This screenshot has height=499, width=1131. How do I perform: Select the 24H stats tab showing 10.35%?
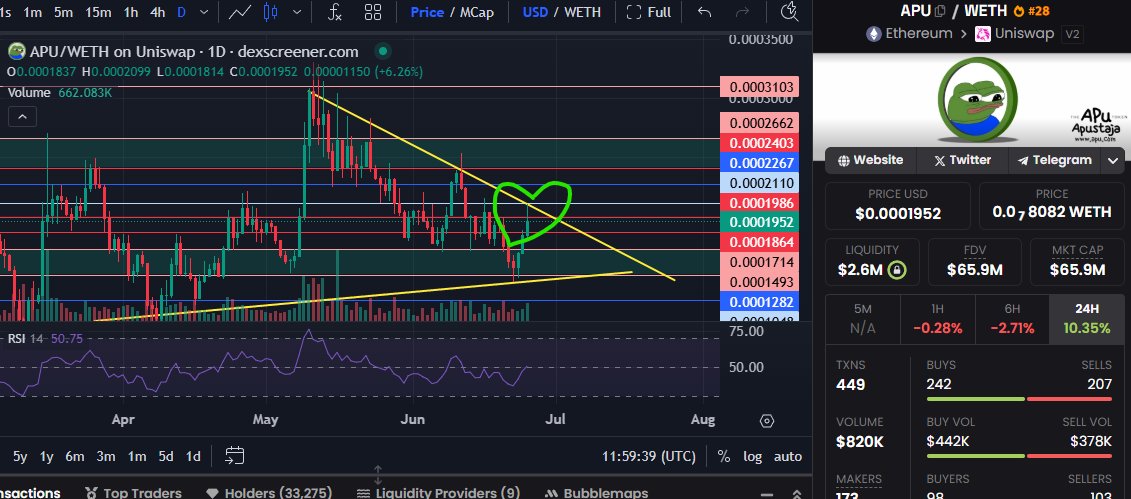pyautogui.click(x=1086, y=319)
